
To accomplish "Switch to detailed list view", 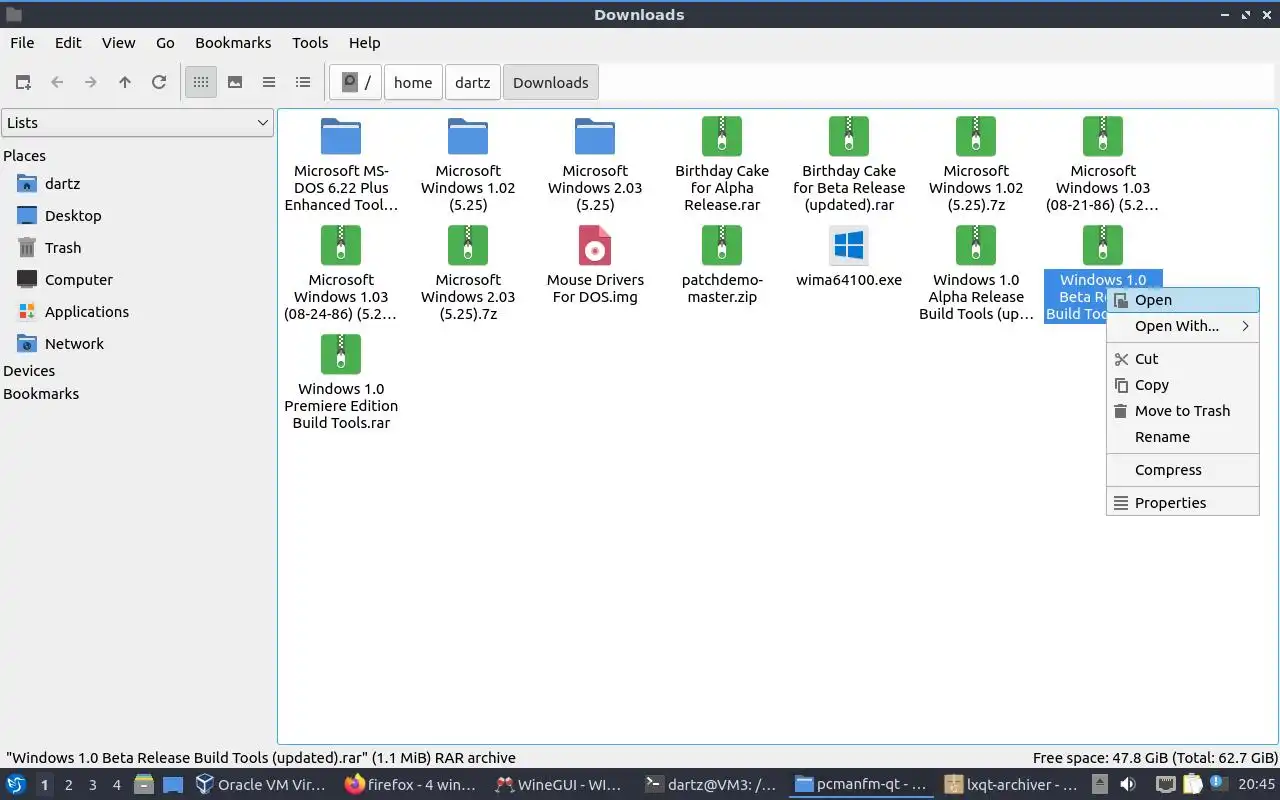I will click(x=303, y=82).
